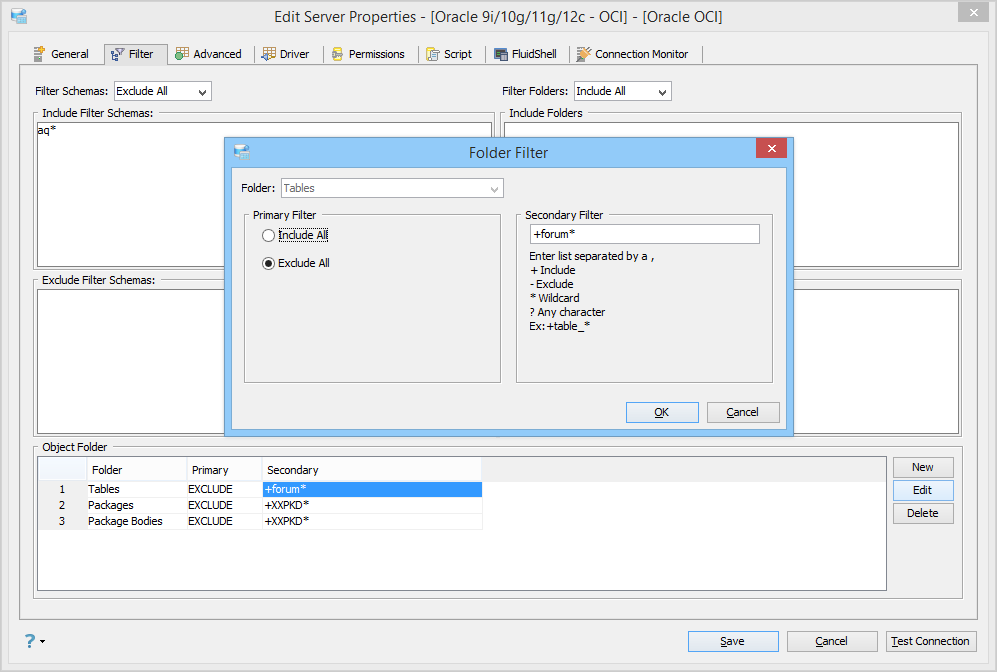Click the FluidShell tab icon
Image resolution: width=997 pixels, height=672 pixels.
pyautogui.click(x=501, y=54)
